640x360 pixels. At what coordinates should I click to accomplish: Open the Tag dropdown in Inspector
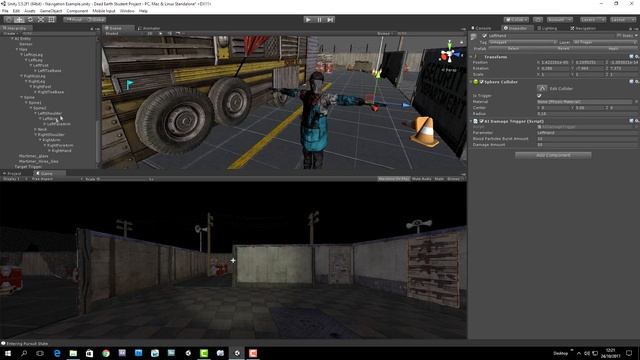523,42
